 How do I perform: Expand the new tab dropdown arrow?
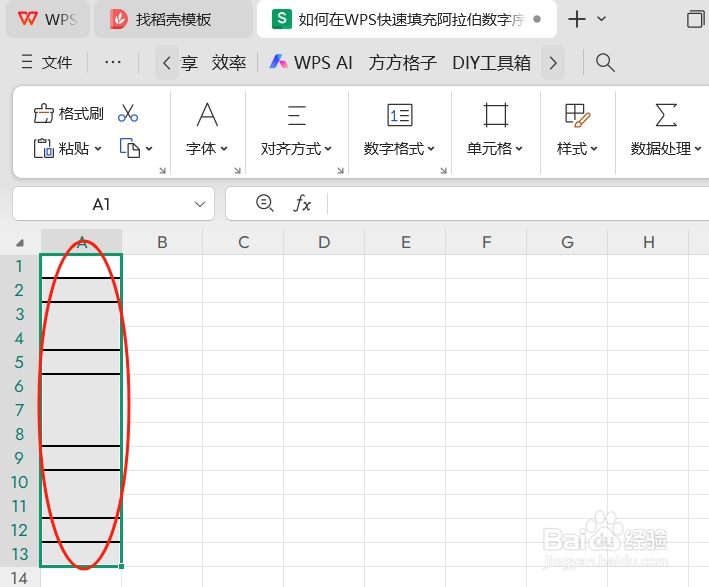(601, 19)
